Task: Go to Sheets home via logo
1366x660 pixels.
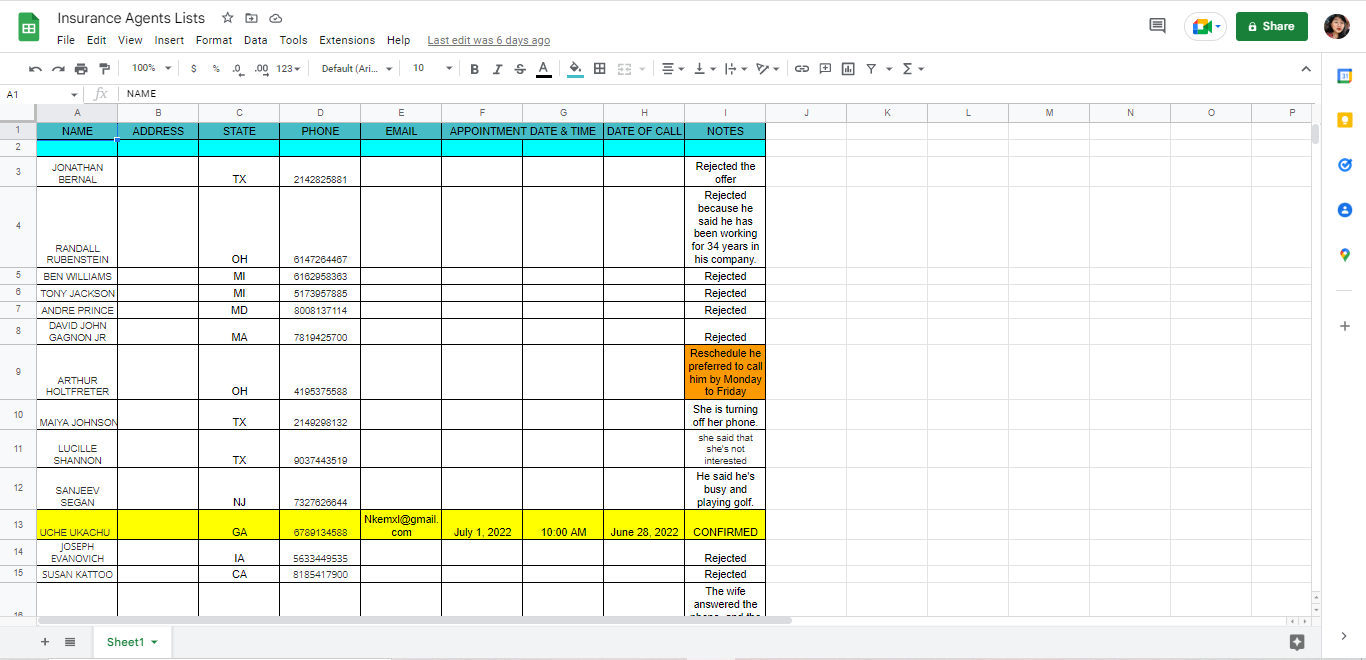Action: [28, 28]
